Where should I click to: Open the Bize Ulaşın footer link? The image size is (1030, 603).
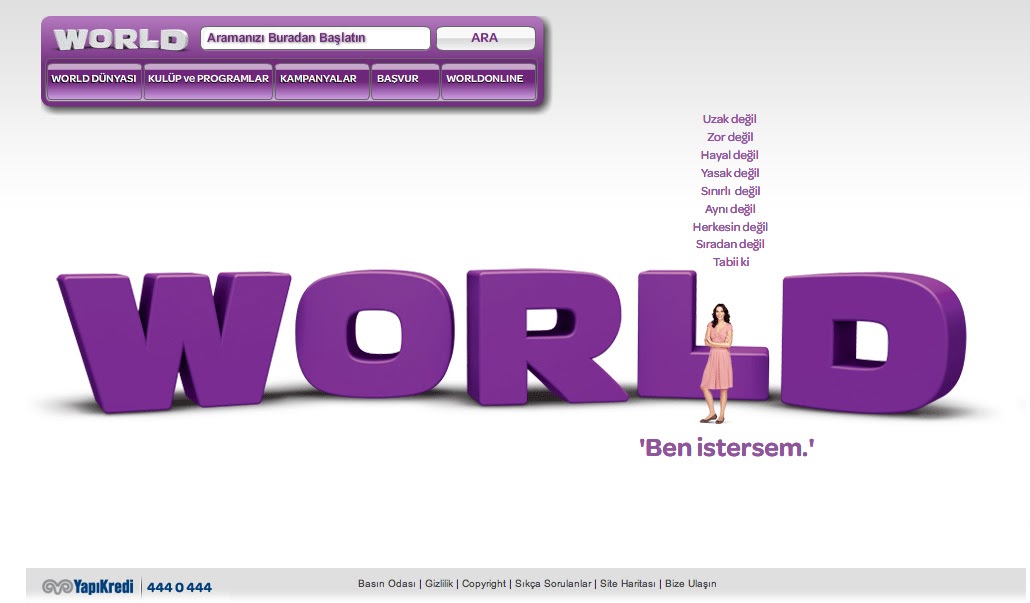[x=690, y=583]
